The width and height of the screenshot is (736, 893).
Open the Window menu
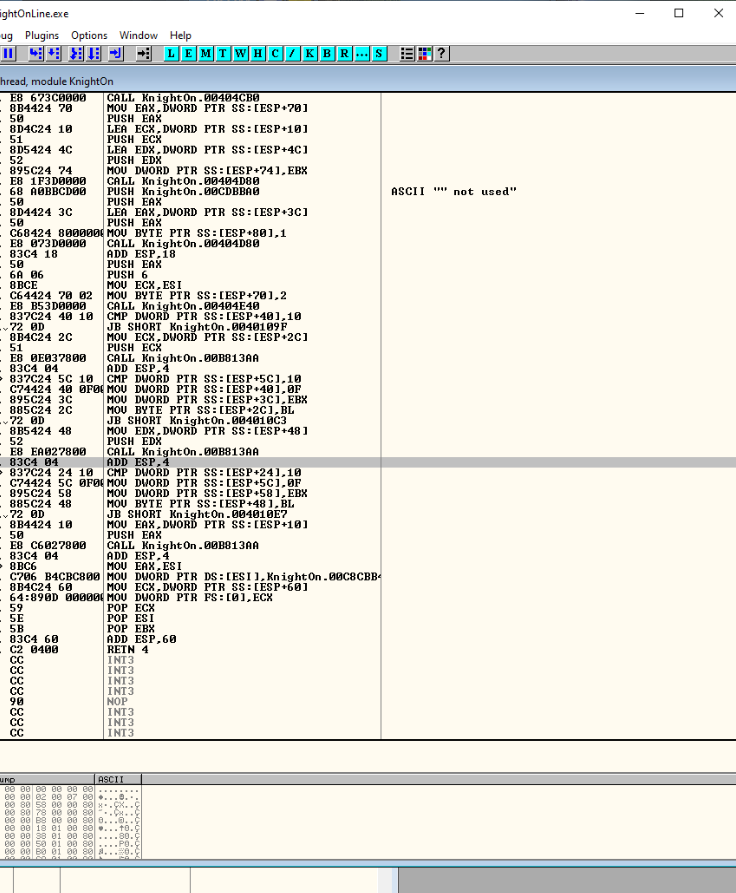pyautogui.click(x=138, y=35)
